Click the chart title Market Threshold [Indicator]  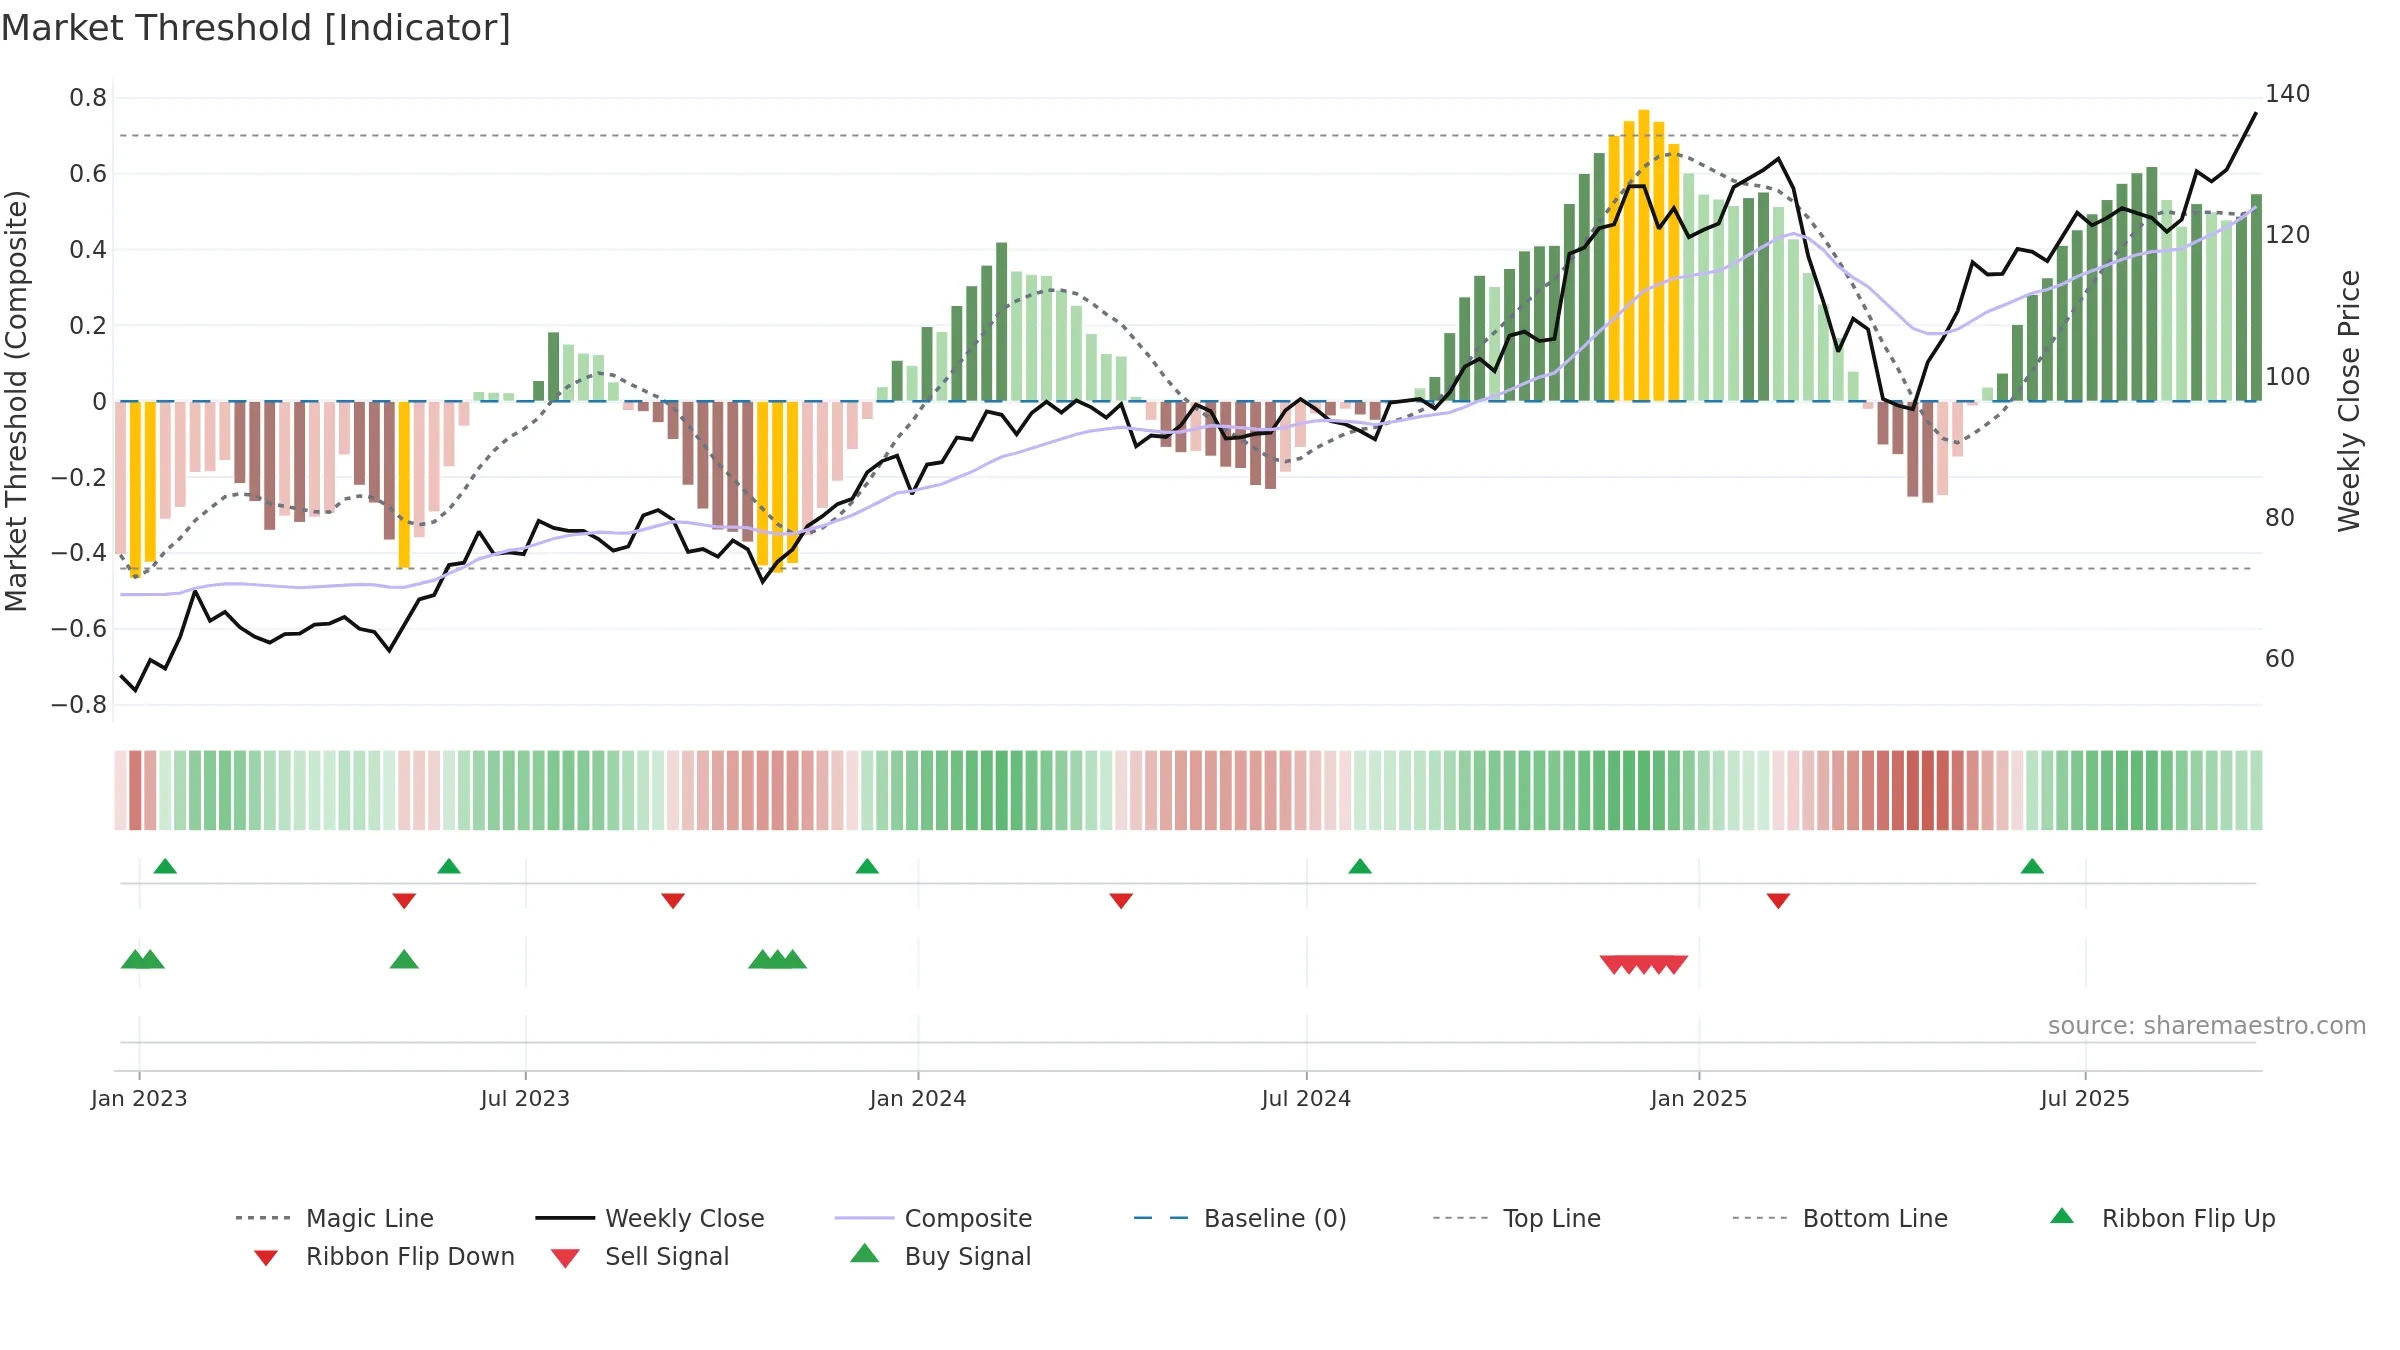[x=256, y=28]
